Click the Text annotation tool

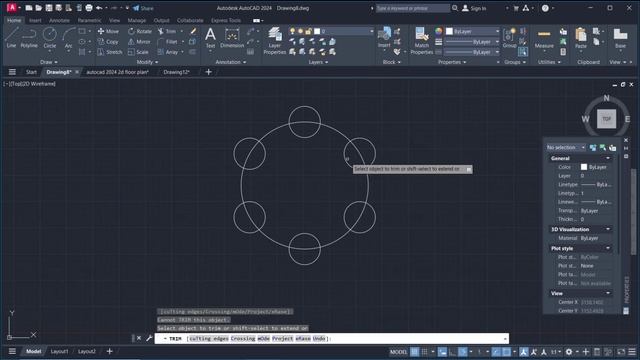point(210,38)
